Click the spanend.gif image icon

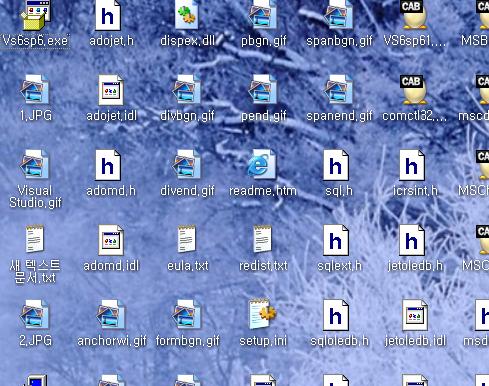339,89
